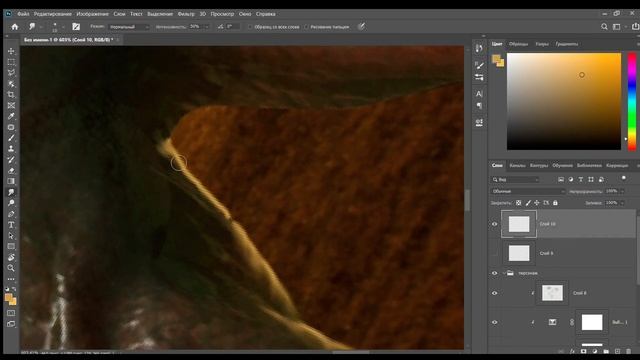Click the layer style fx icon

pyautogui.click(x=572, y=351)
